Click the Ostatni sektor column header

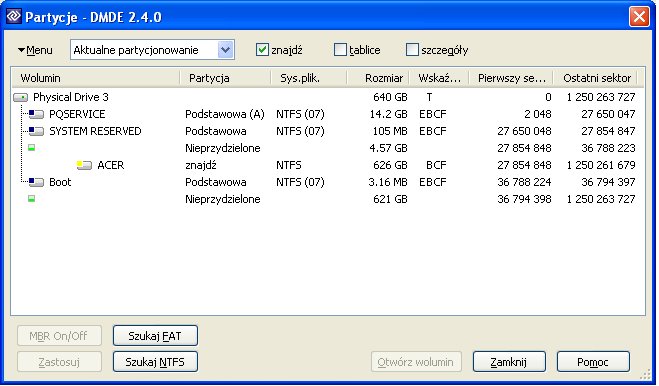click(x=596, y=78)
